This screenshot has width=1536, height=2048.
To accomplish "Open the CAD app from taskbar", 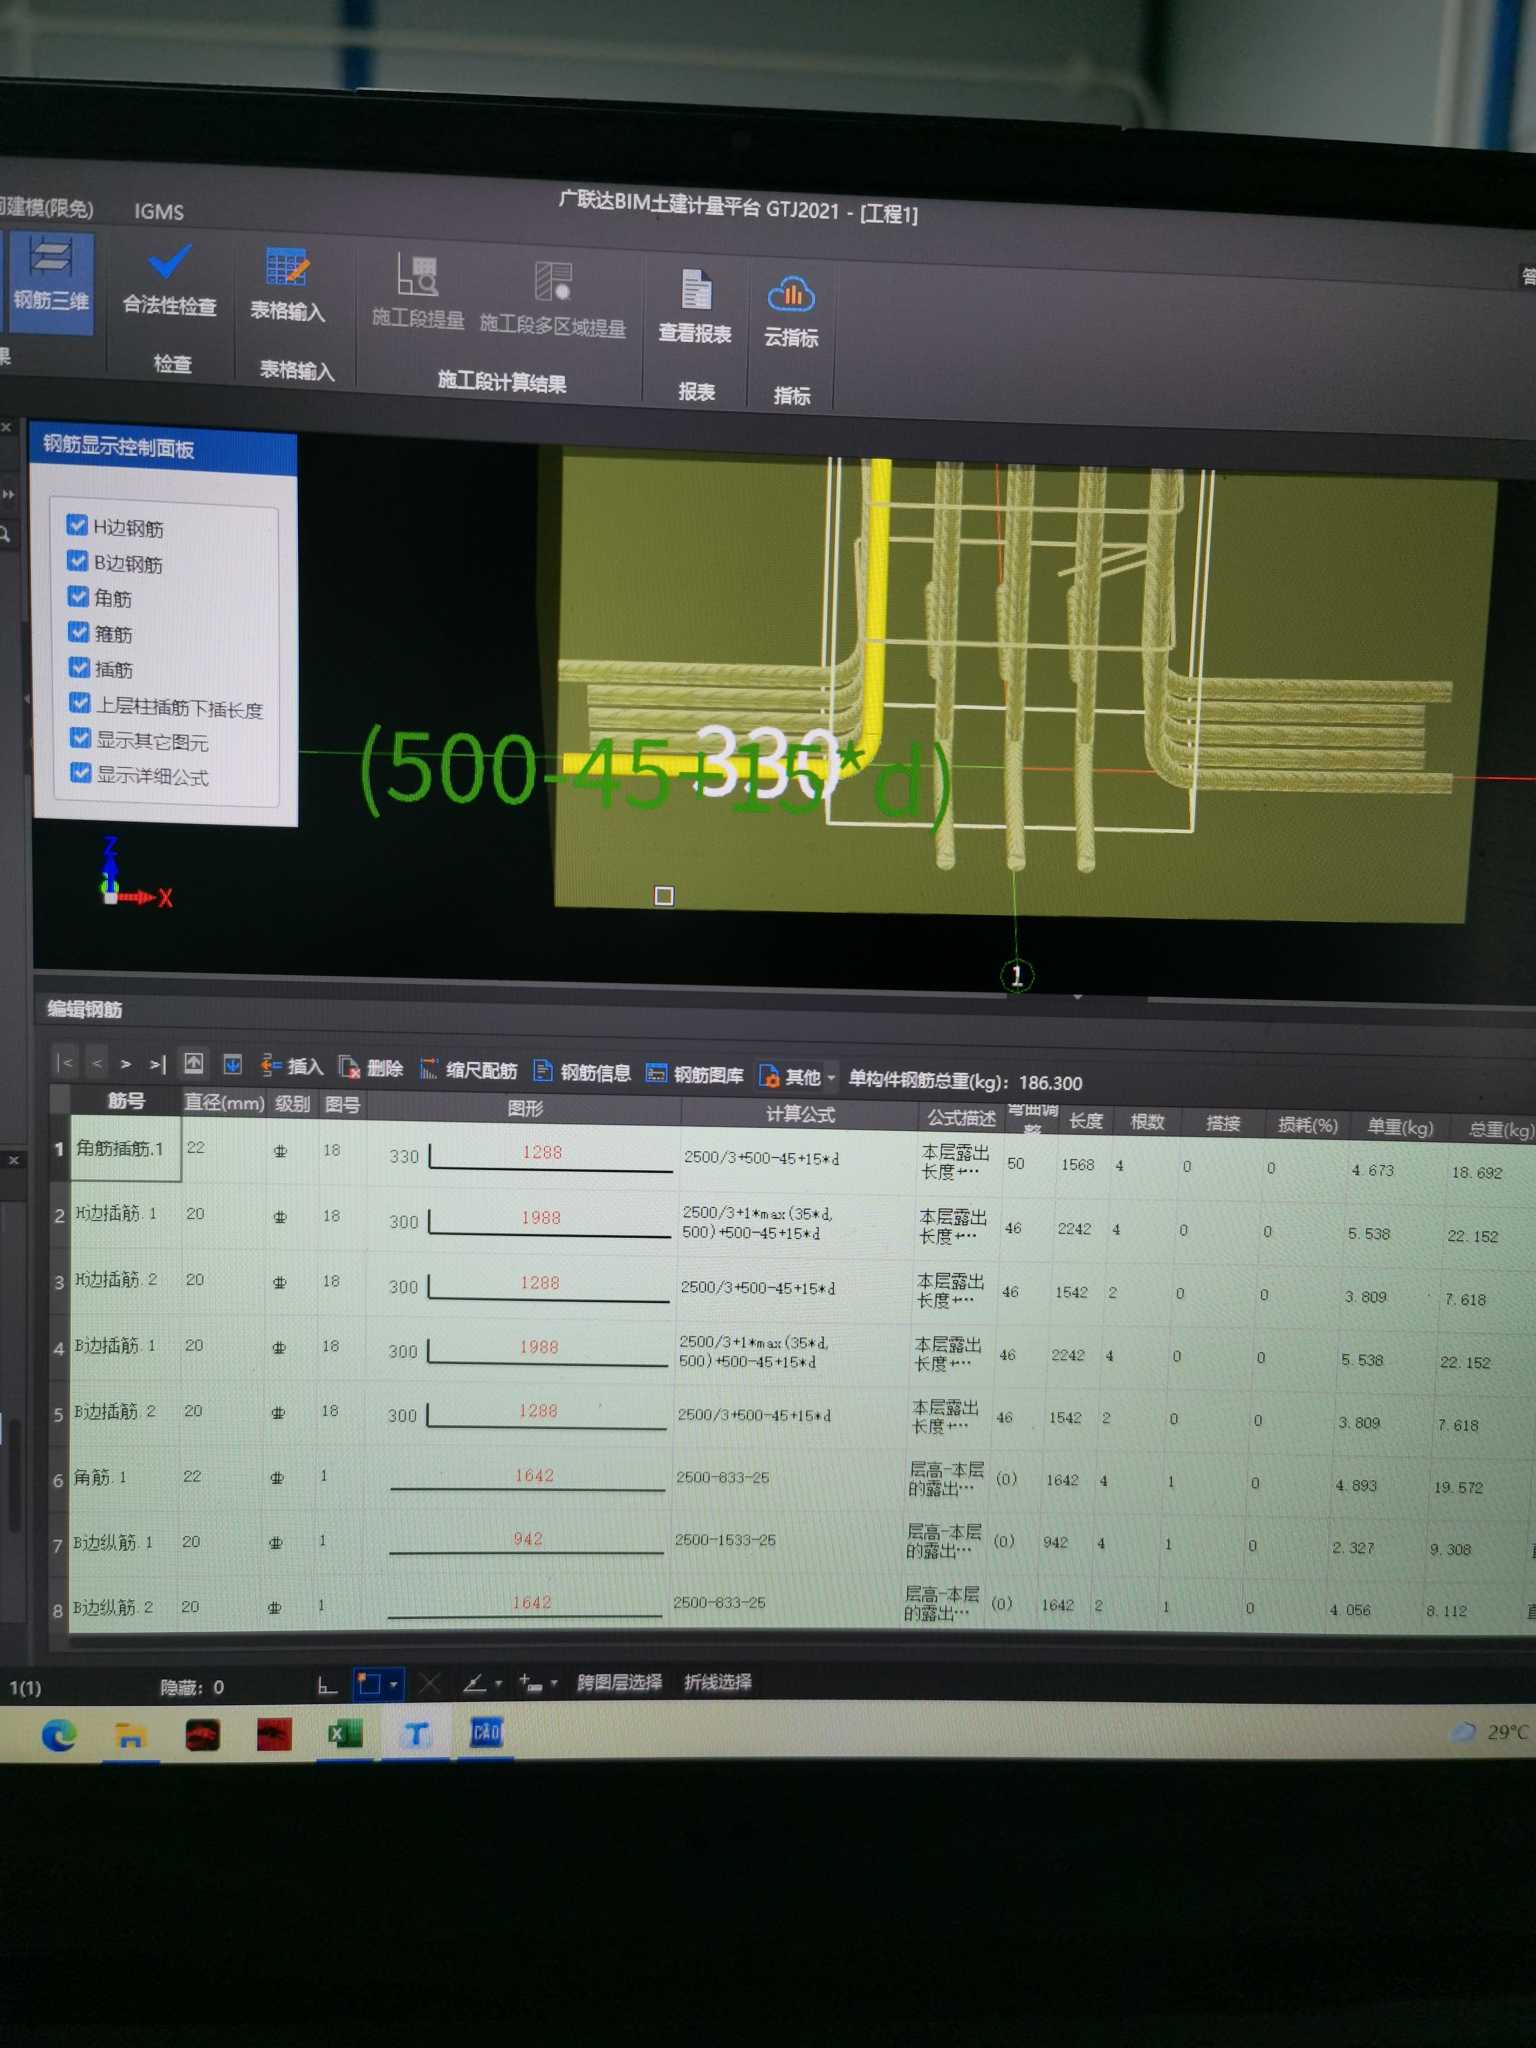I will pos(486,1732).
